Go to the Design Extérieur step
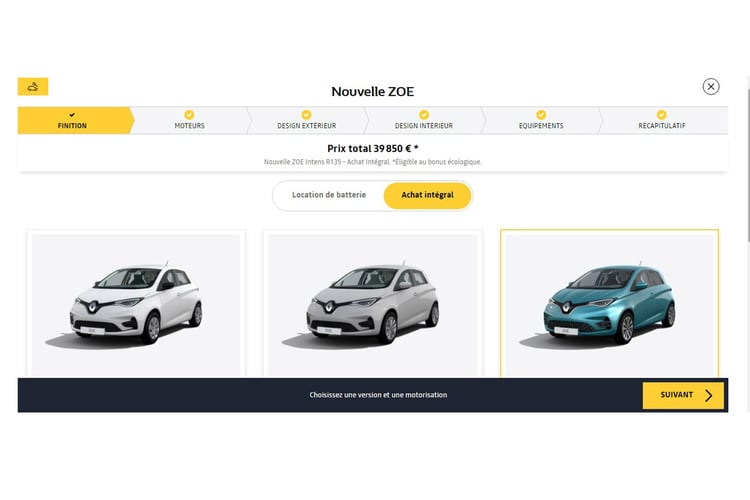The width and height of the screenshot is (750, 500). (307, 120)
